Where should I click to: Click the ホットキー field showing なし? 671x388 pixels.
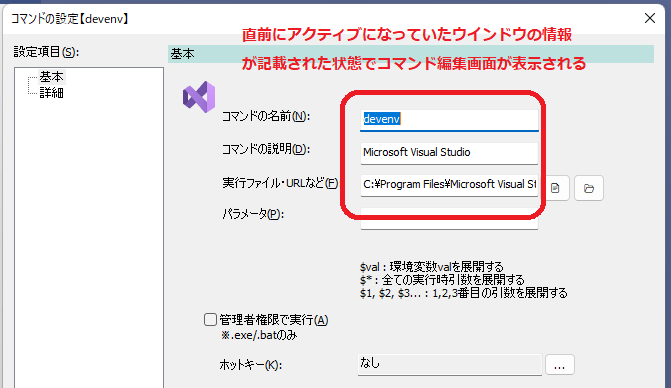[x=450, y=364]
